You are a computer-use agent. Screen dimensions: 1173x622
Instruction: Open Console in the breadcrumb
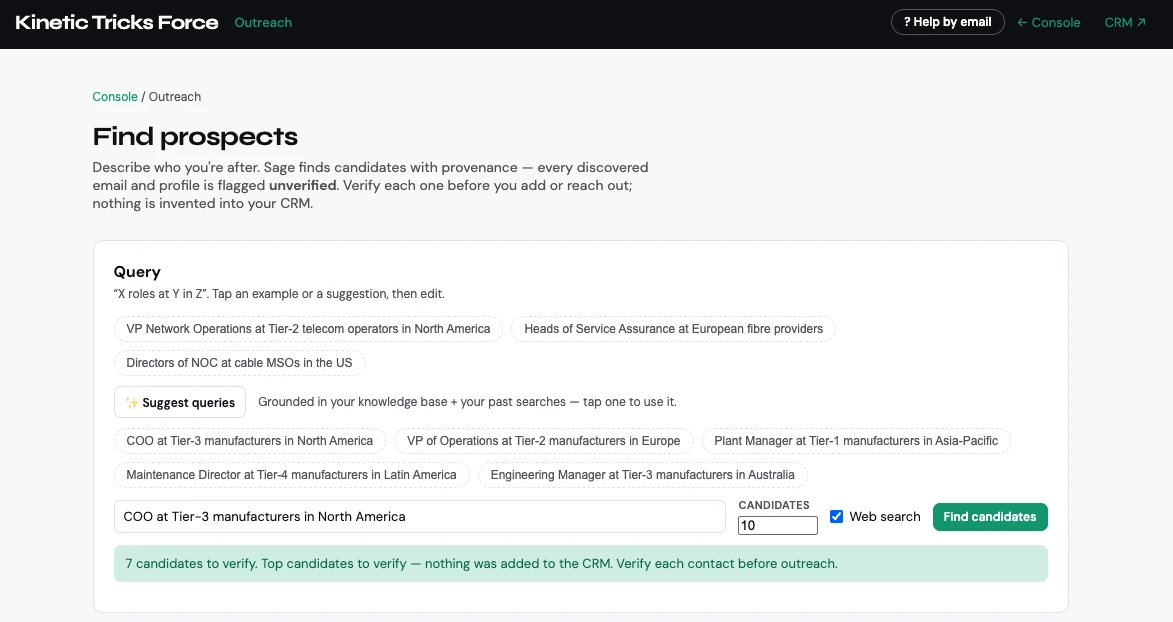114,97
